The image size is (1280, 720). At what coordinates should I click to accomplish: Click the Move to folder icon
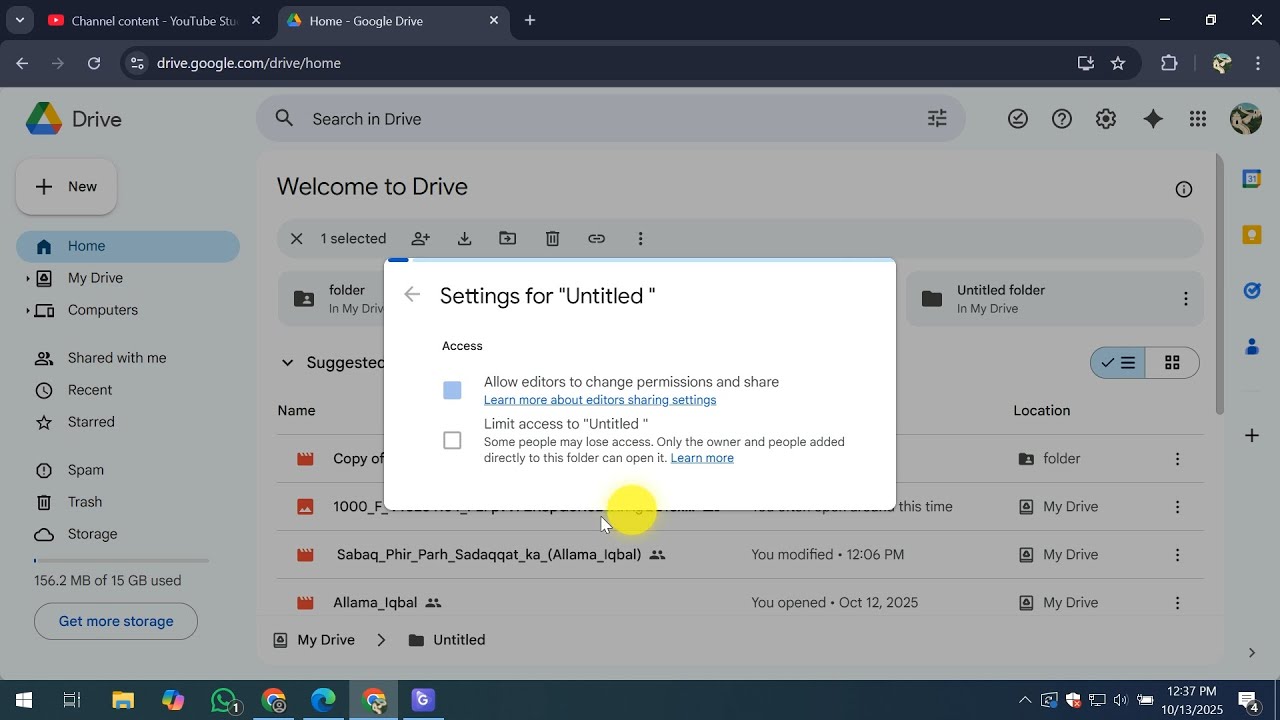[508, 239]
